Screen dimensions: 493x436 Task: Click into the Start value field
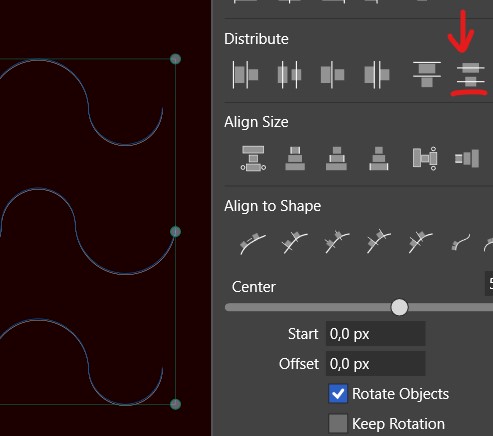tap(375, 334)
